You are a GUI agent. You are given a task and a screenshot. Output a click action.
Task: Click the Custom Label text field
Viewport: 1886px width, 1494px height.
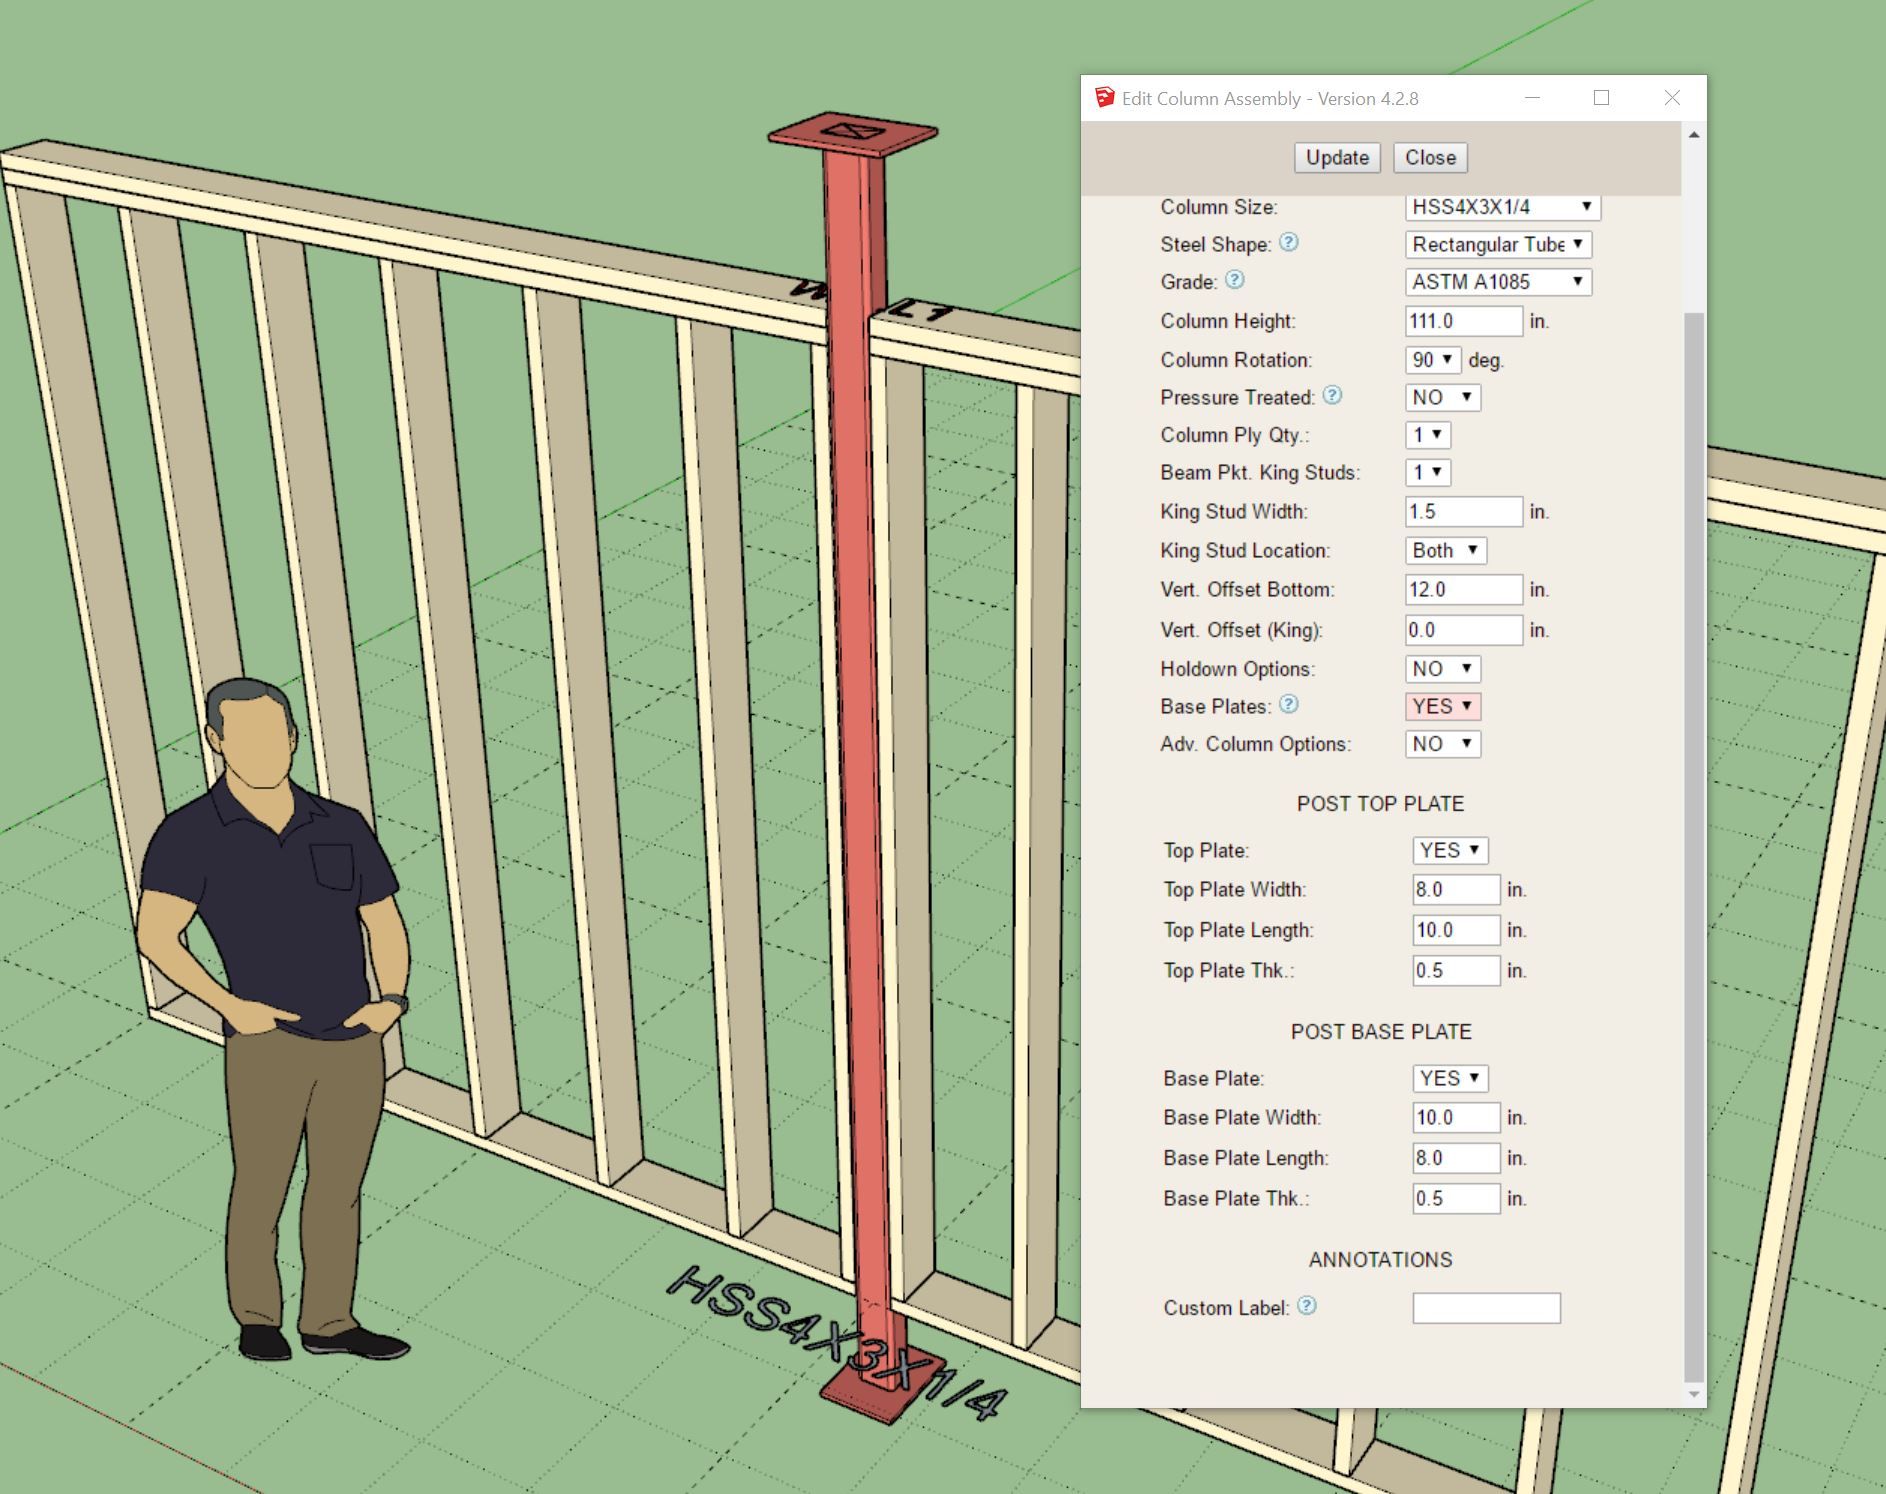click(x=1485, y=1308)
